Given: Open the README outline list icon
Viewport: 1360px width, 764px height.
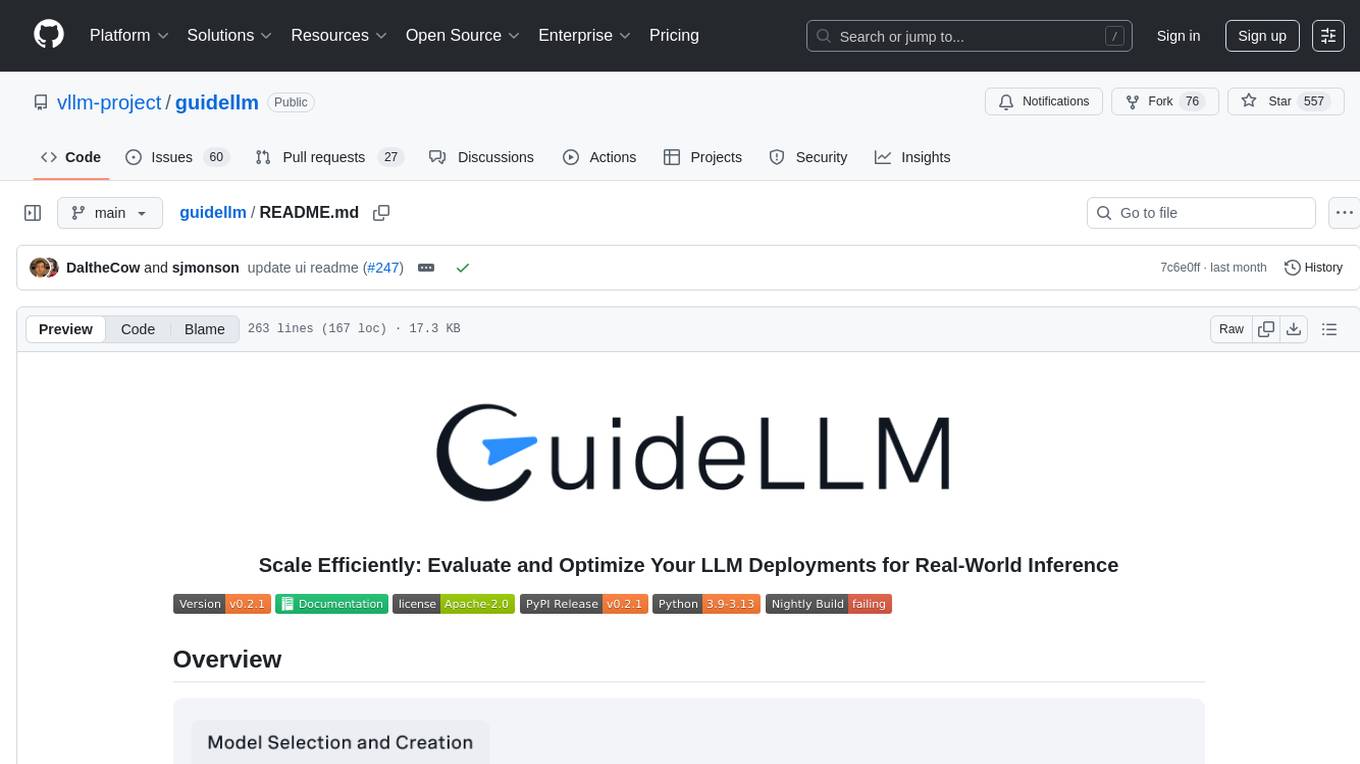Looking at the screenshot, I should click(1329, 329).
